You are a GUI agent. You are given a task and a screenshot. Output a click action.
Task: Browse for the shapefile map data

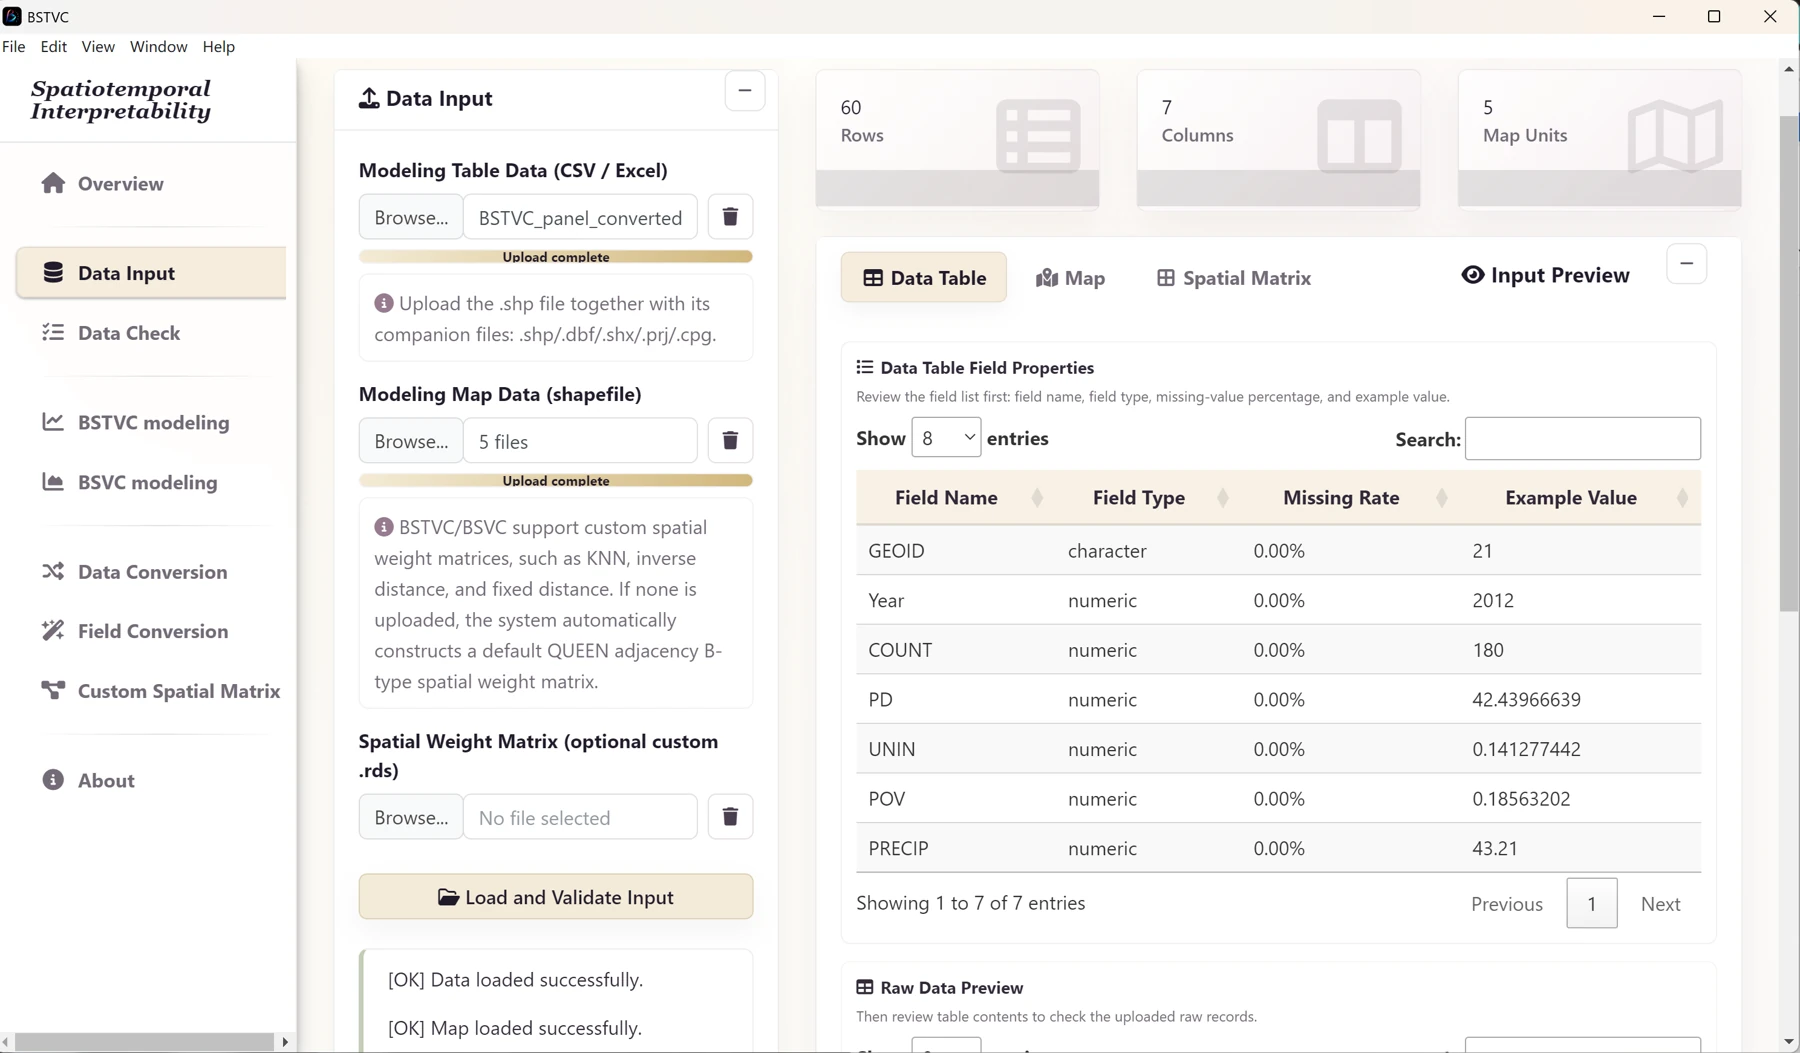[x=411, y=441]
